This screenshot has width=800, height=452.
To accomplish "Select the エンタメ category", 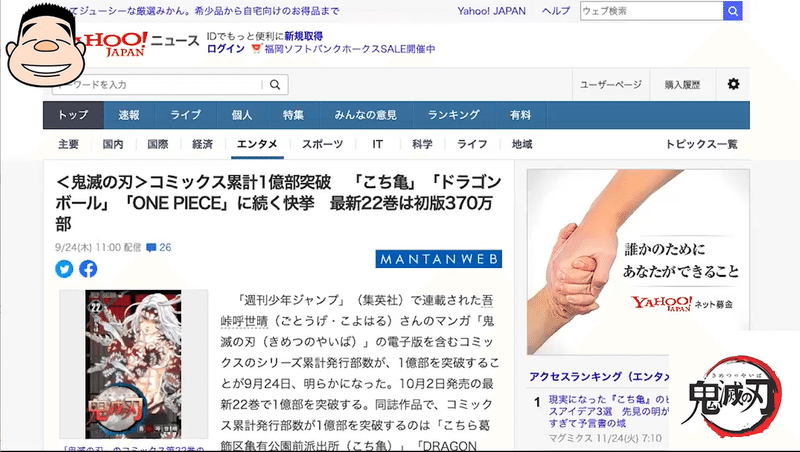I will click(x=257, y=144).
